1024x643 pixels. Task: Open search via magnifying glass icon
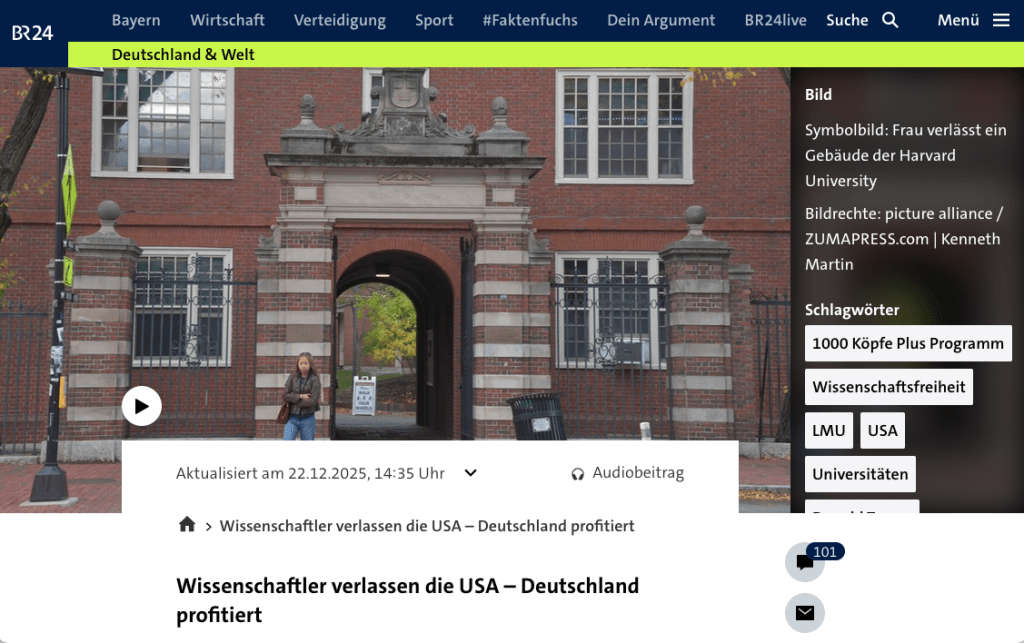click(x=890, y=20)
